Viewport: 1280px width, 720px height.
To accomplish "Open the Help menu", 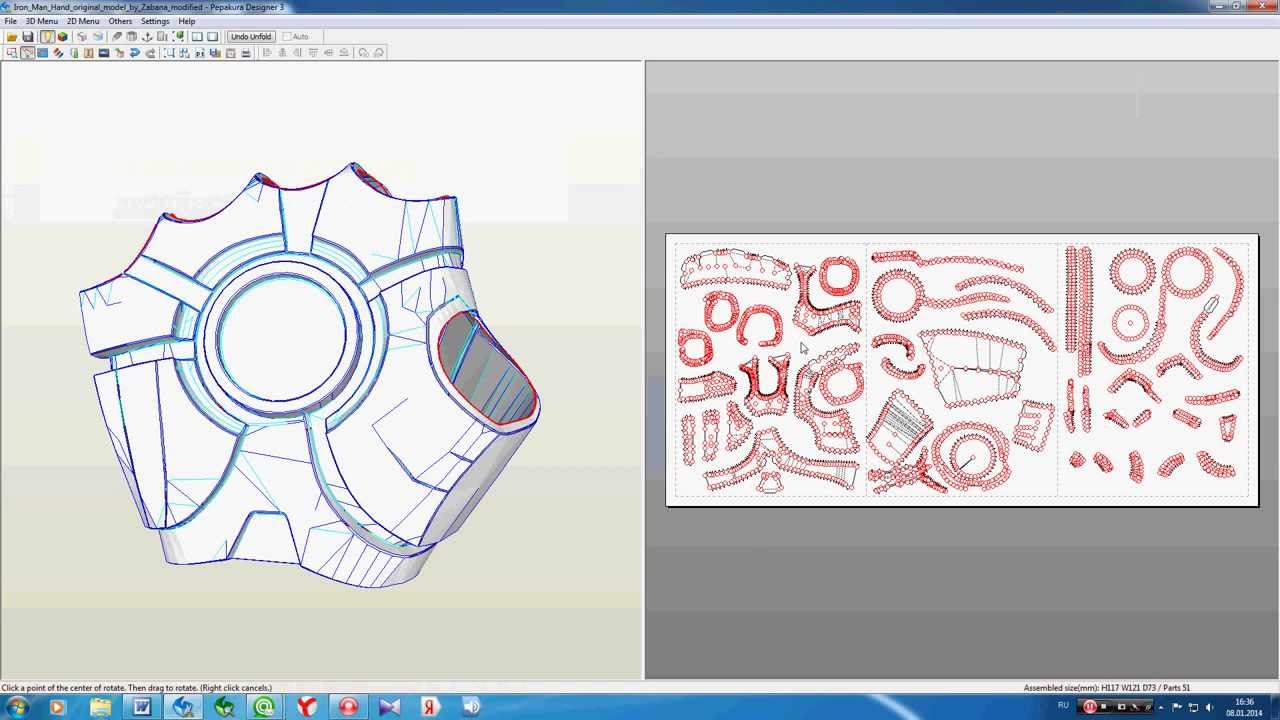I will (187, 21).
